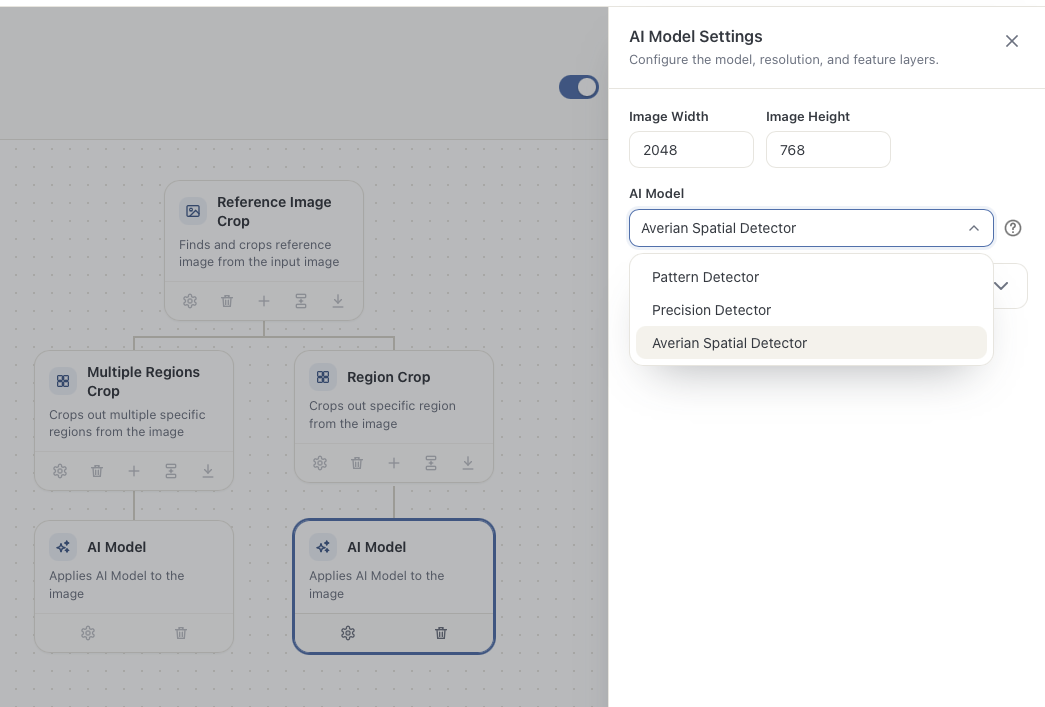This screenshot has width=1045, height=707.
Task: Click 'Finds and crops reference image' description
Action: [259, 253]
